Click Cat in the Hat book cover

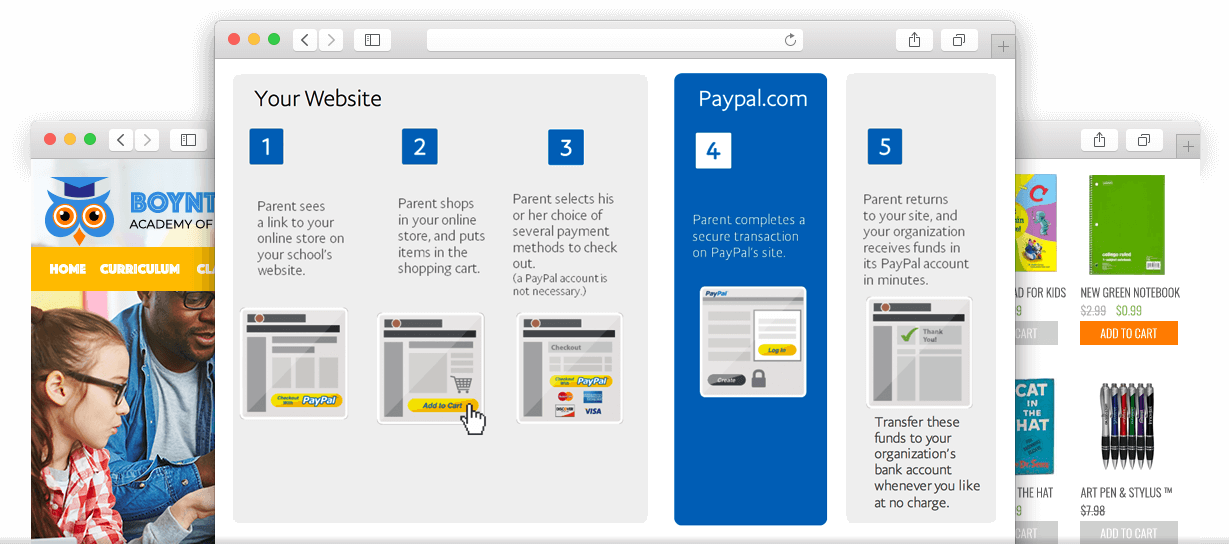point(1034,425)
